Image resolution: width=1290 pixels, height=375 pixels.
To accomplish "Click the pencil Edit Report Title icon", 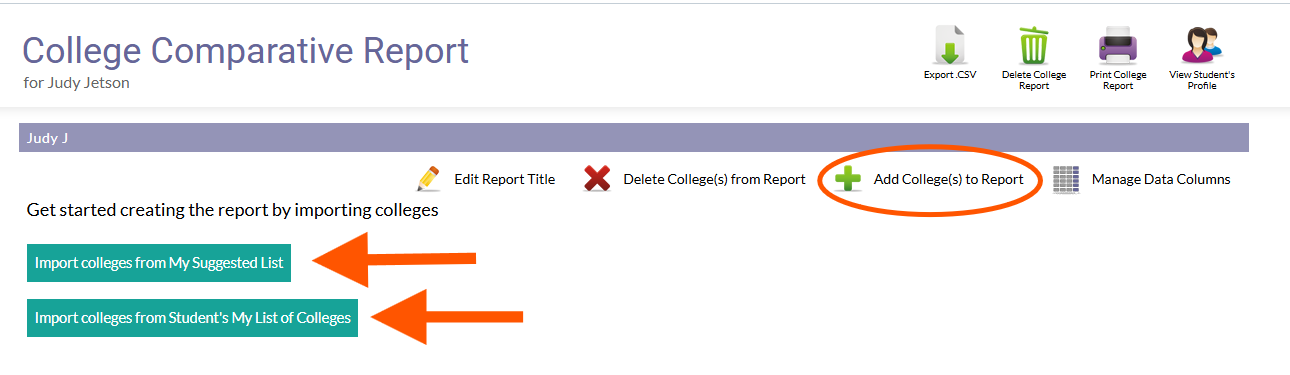I will coord(429,180).
